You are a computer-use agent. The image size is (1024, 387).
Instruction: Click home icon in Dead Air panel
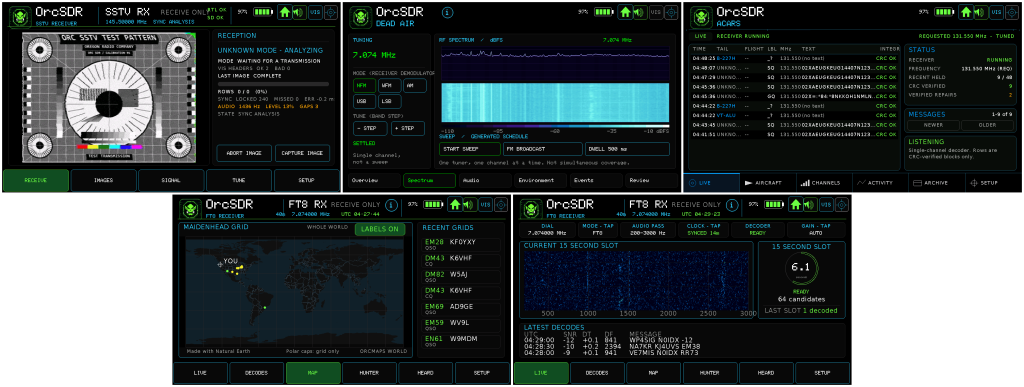click(625, 12)
